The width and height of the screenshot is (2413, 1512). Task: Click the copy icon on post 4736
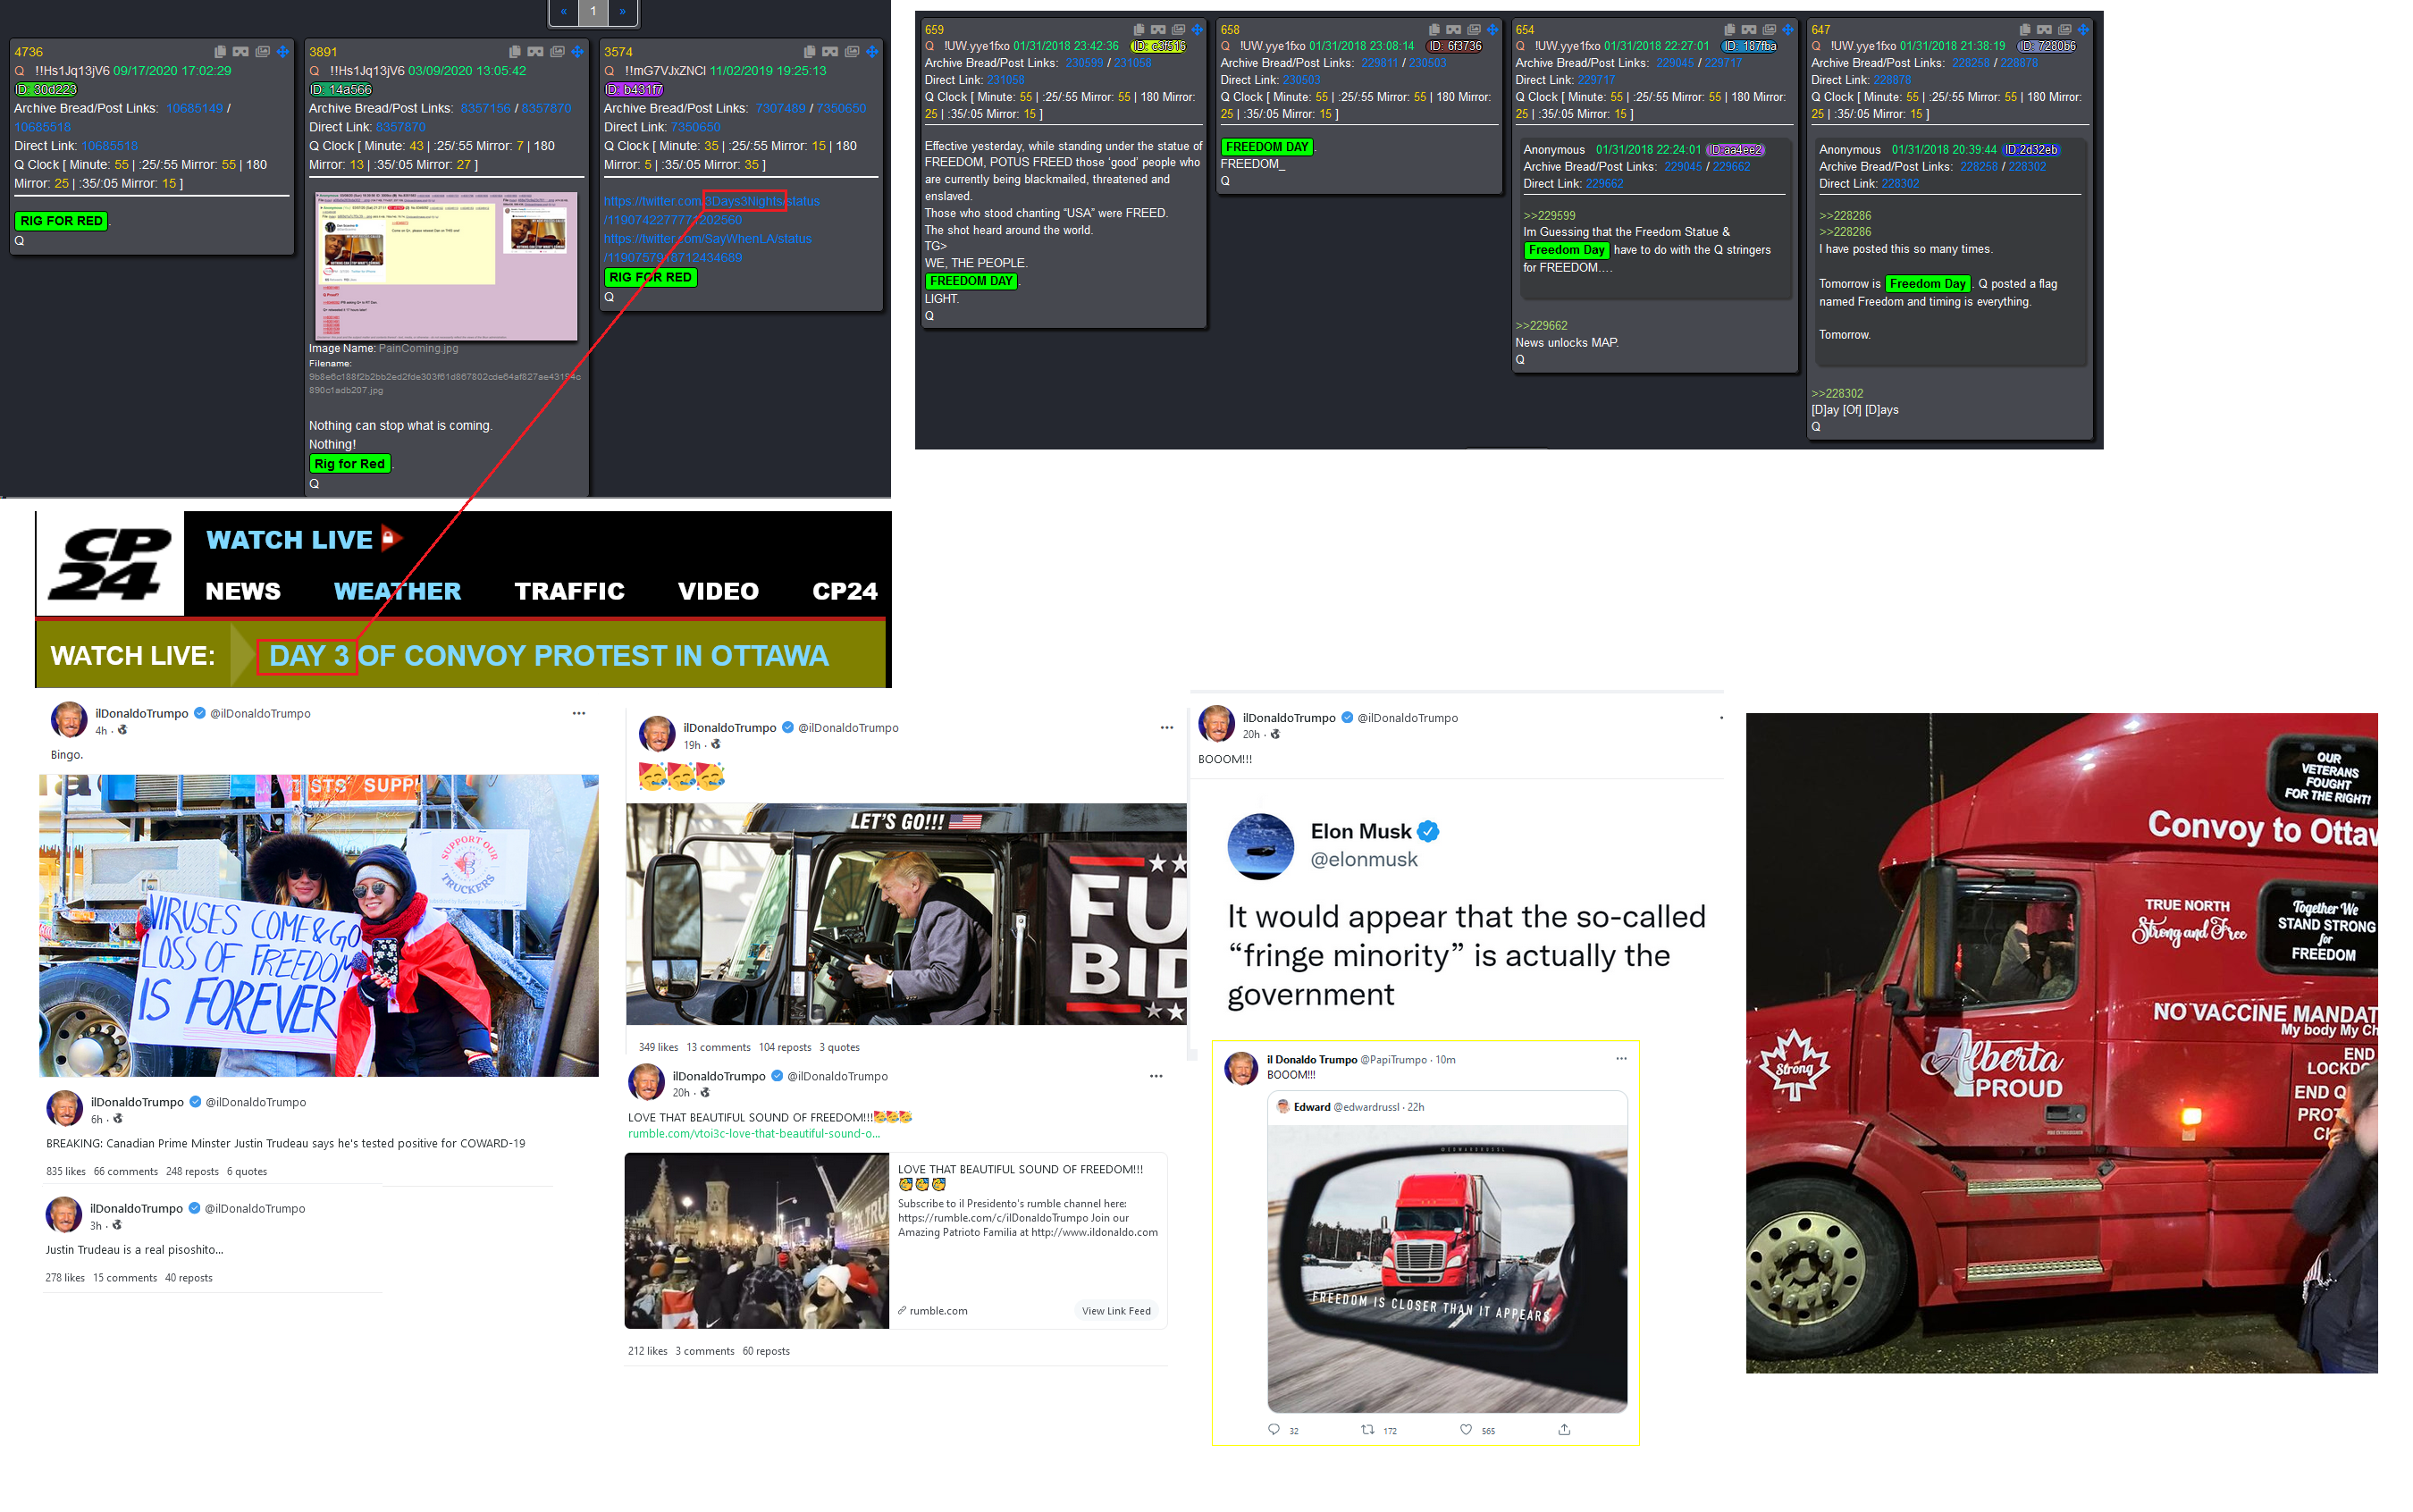220,52
